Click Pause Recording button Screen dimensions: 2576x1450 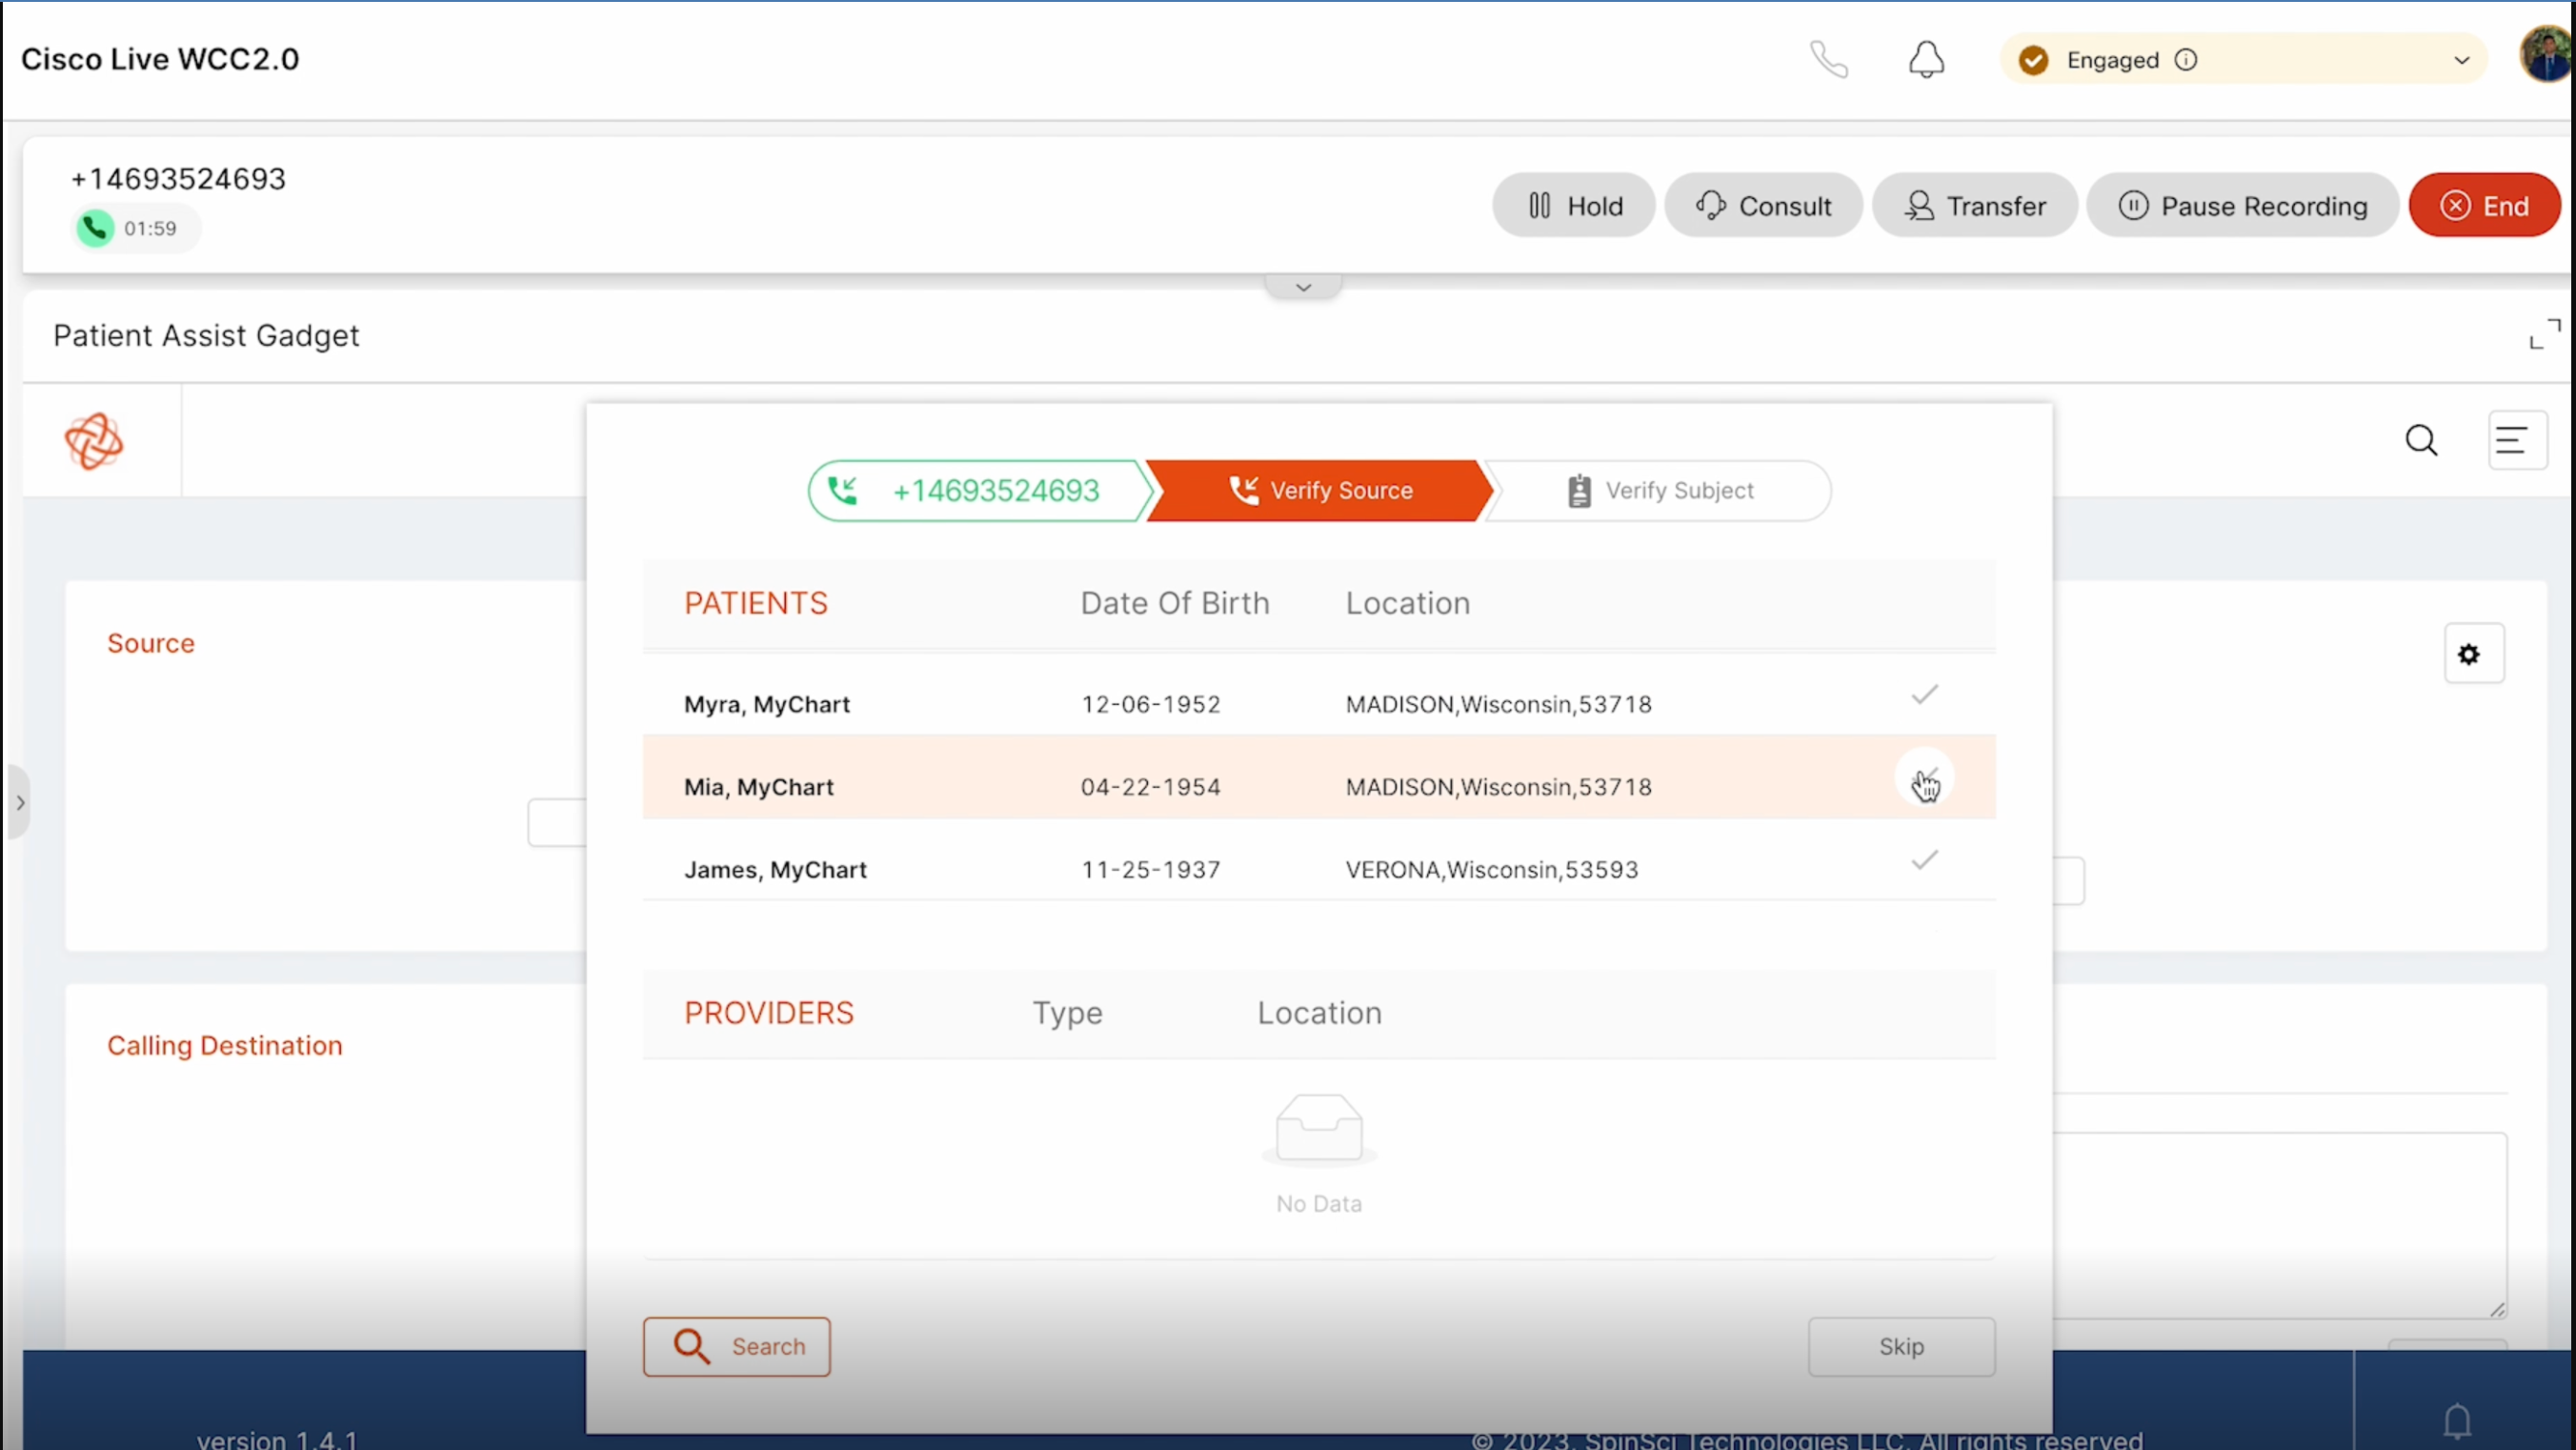tap(2242, 206)
